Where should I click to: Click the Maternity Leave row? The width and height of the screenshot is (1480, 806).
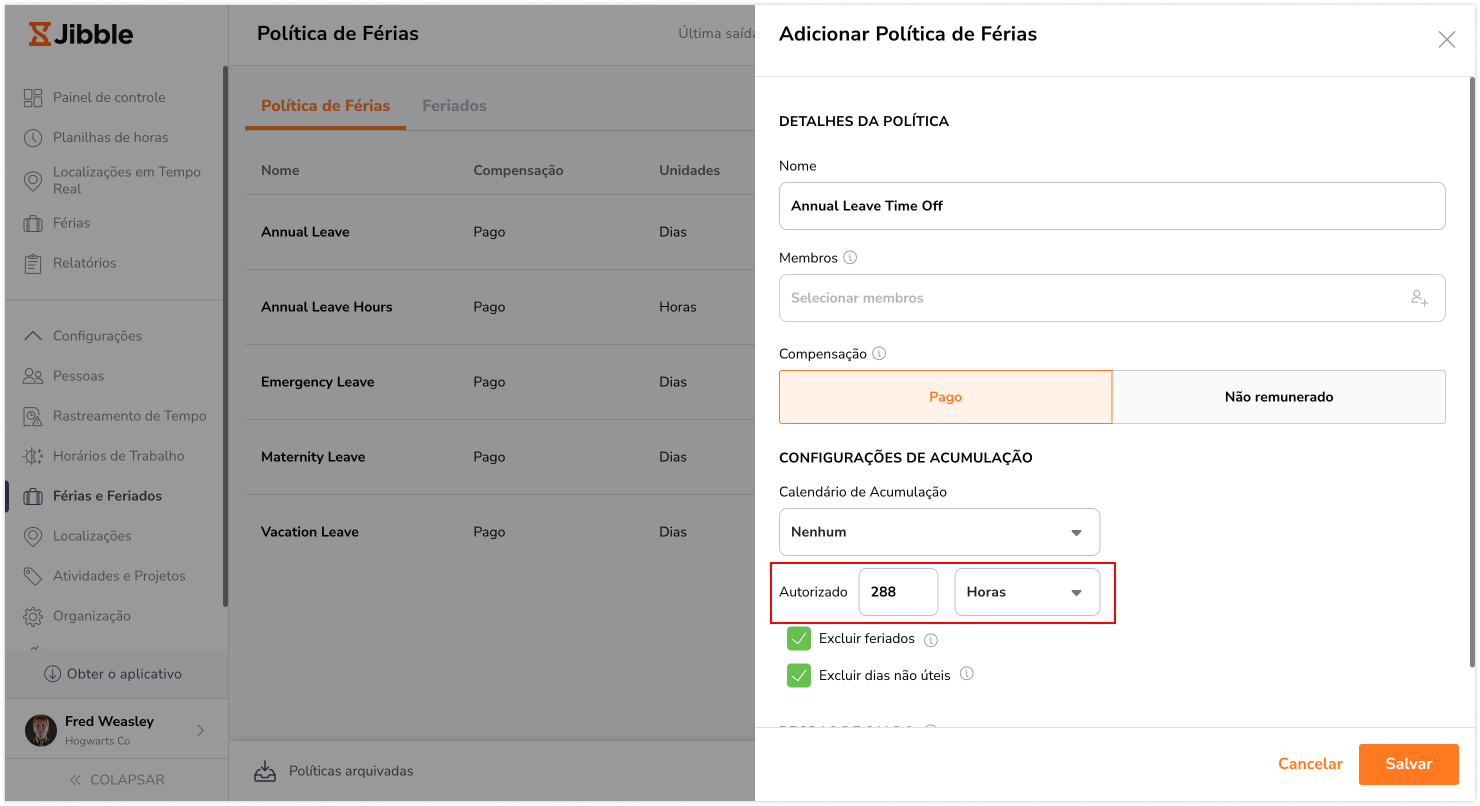tap(500, 457)
